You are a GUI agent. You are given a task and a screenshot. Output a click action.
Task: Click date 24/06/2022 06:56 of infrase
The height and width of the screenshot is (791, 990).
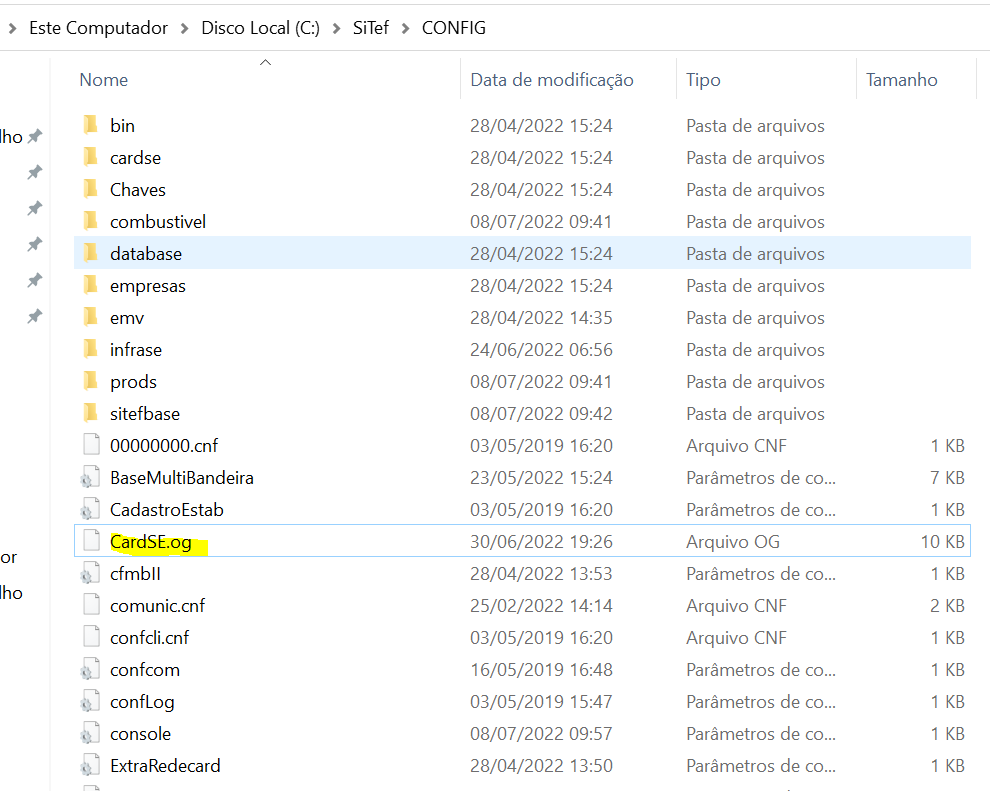pos(541,350)
